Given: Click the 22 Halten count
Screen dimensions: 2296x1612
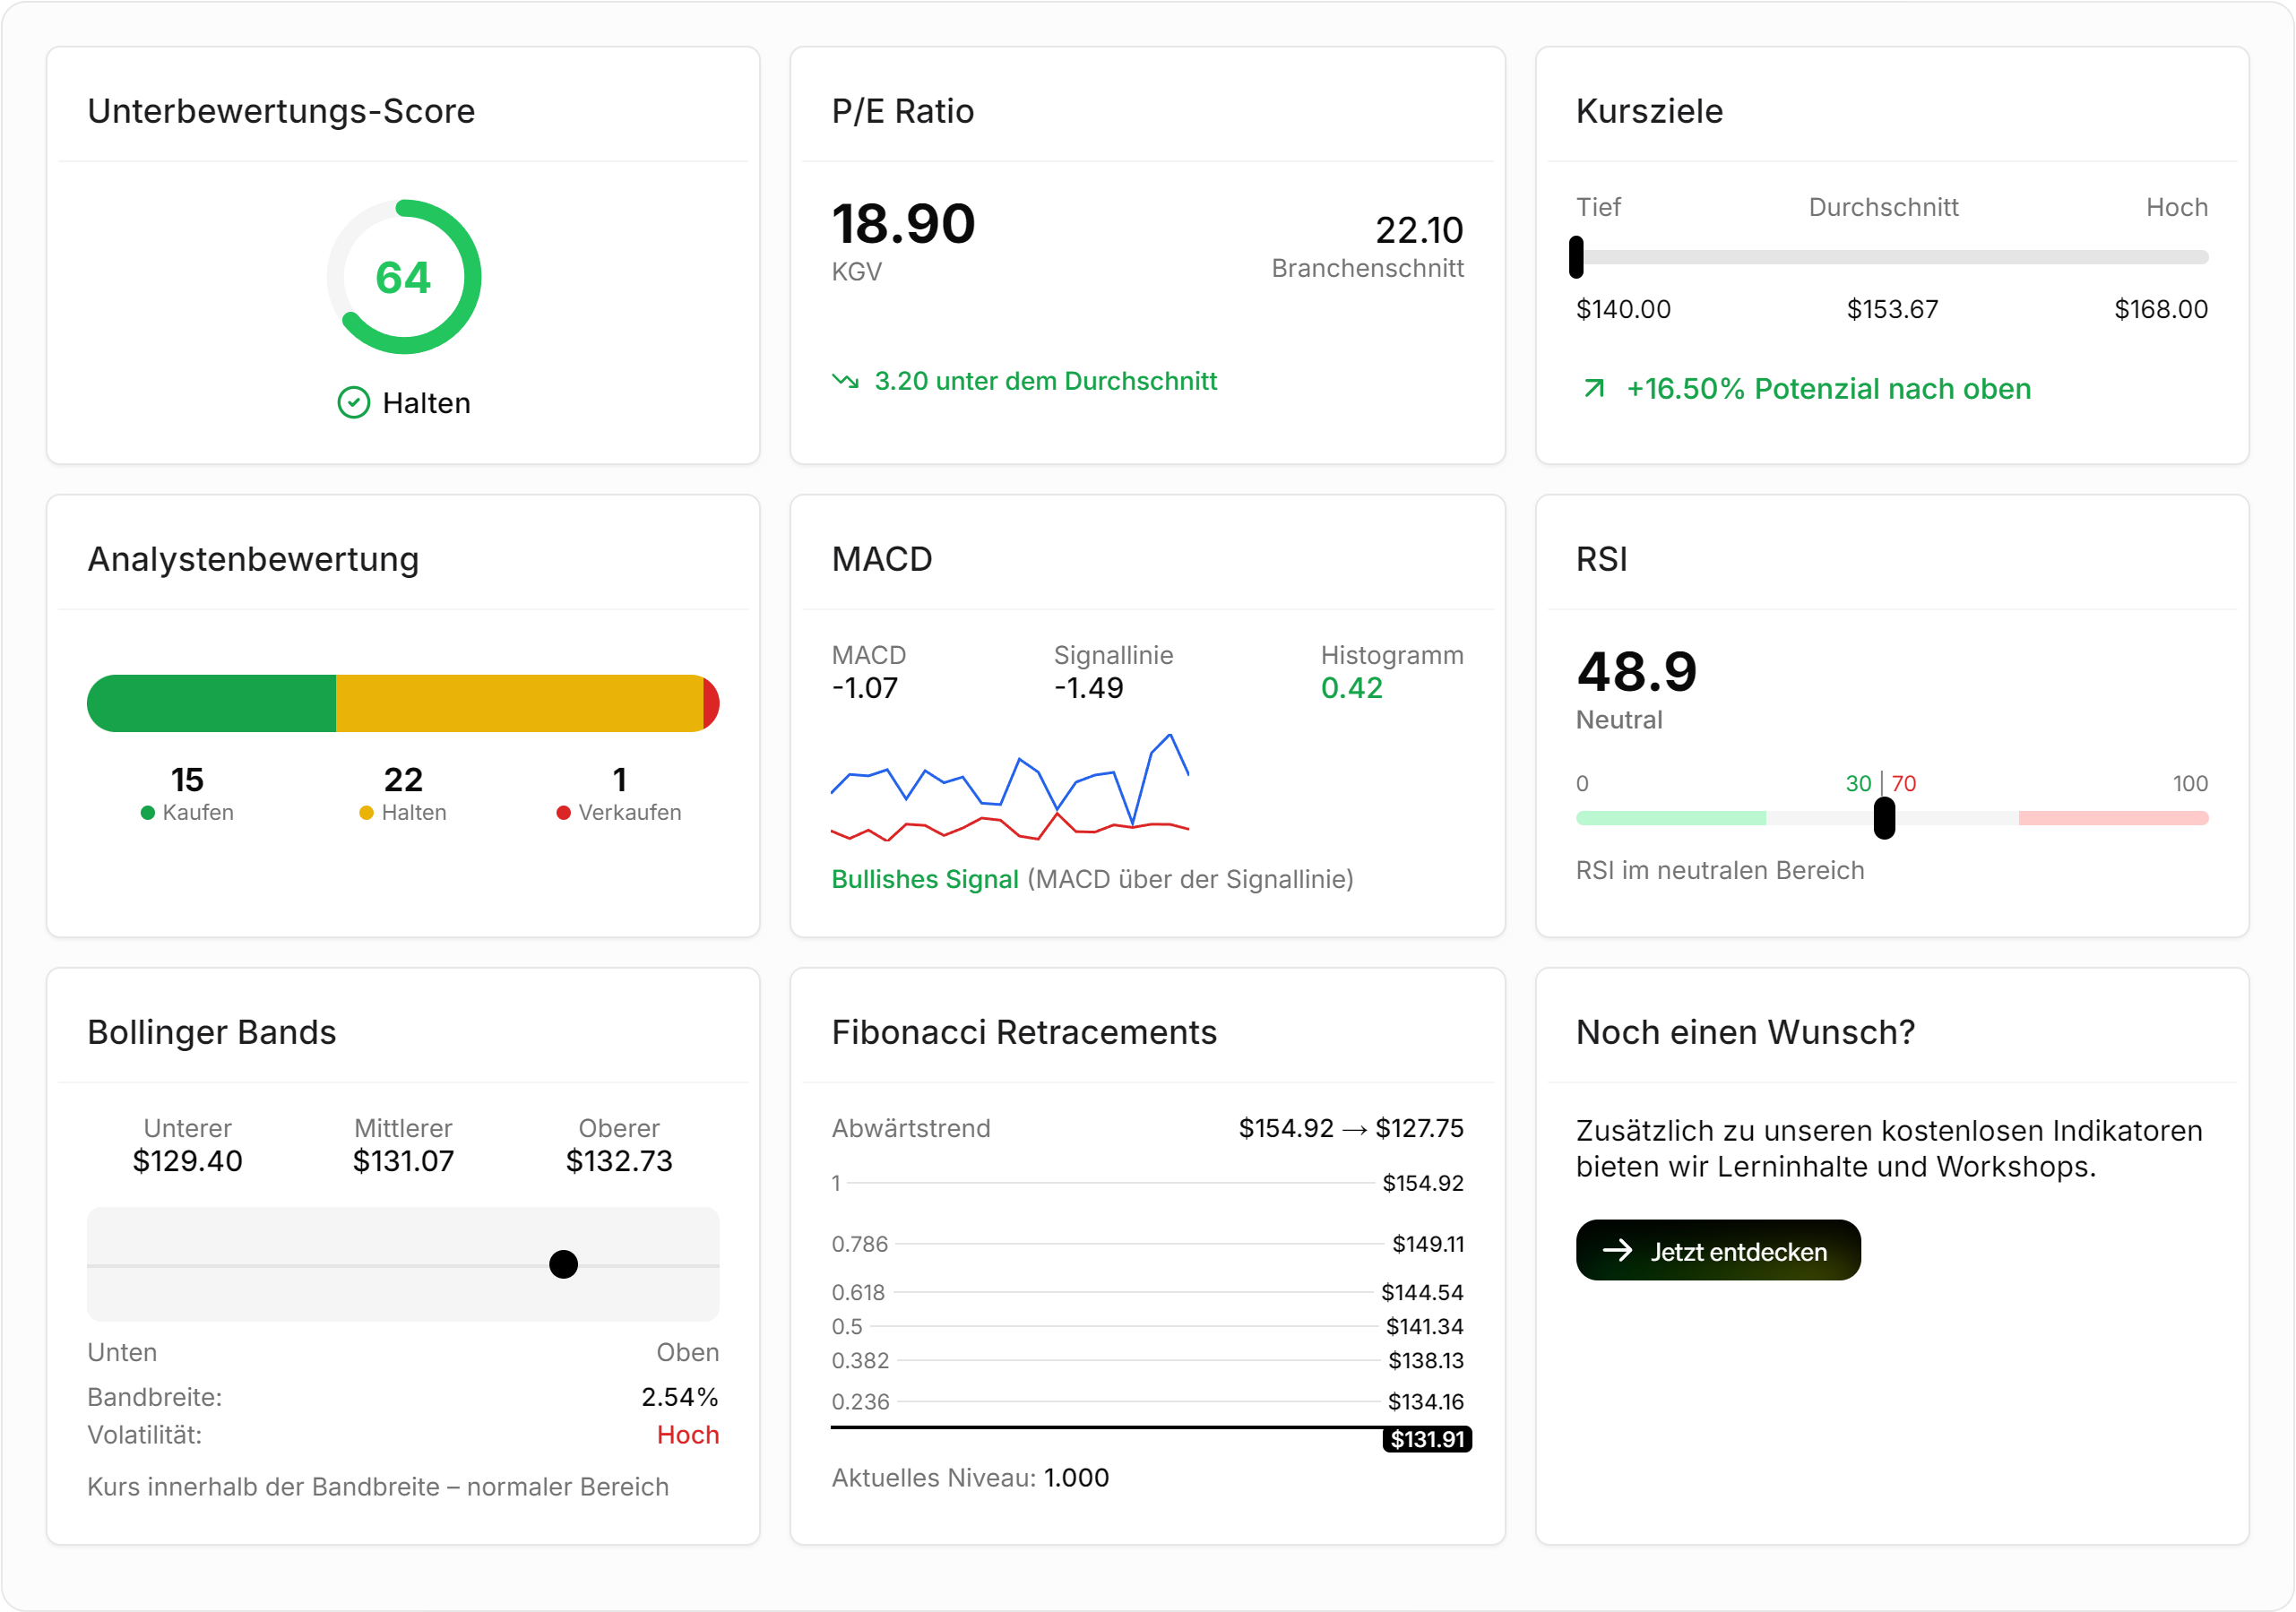Looking at the screenshot, I should pyautogui.click(x=403, y=779).
